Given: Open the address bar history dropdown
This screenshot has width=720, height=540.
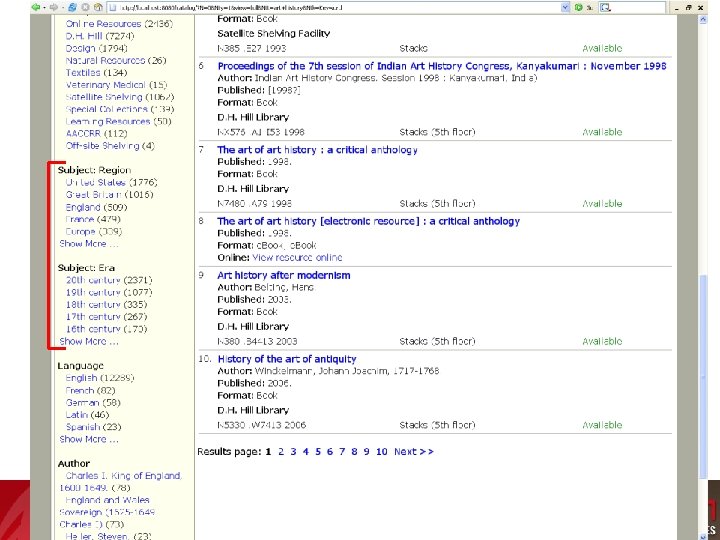Looking at the screenshot, I should [566, 7].
